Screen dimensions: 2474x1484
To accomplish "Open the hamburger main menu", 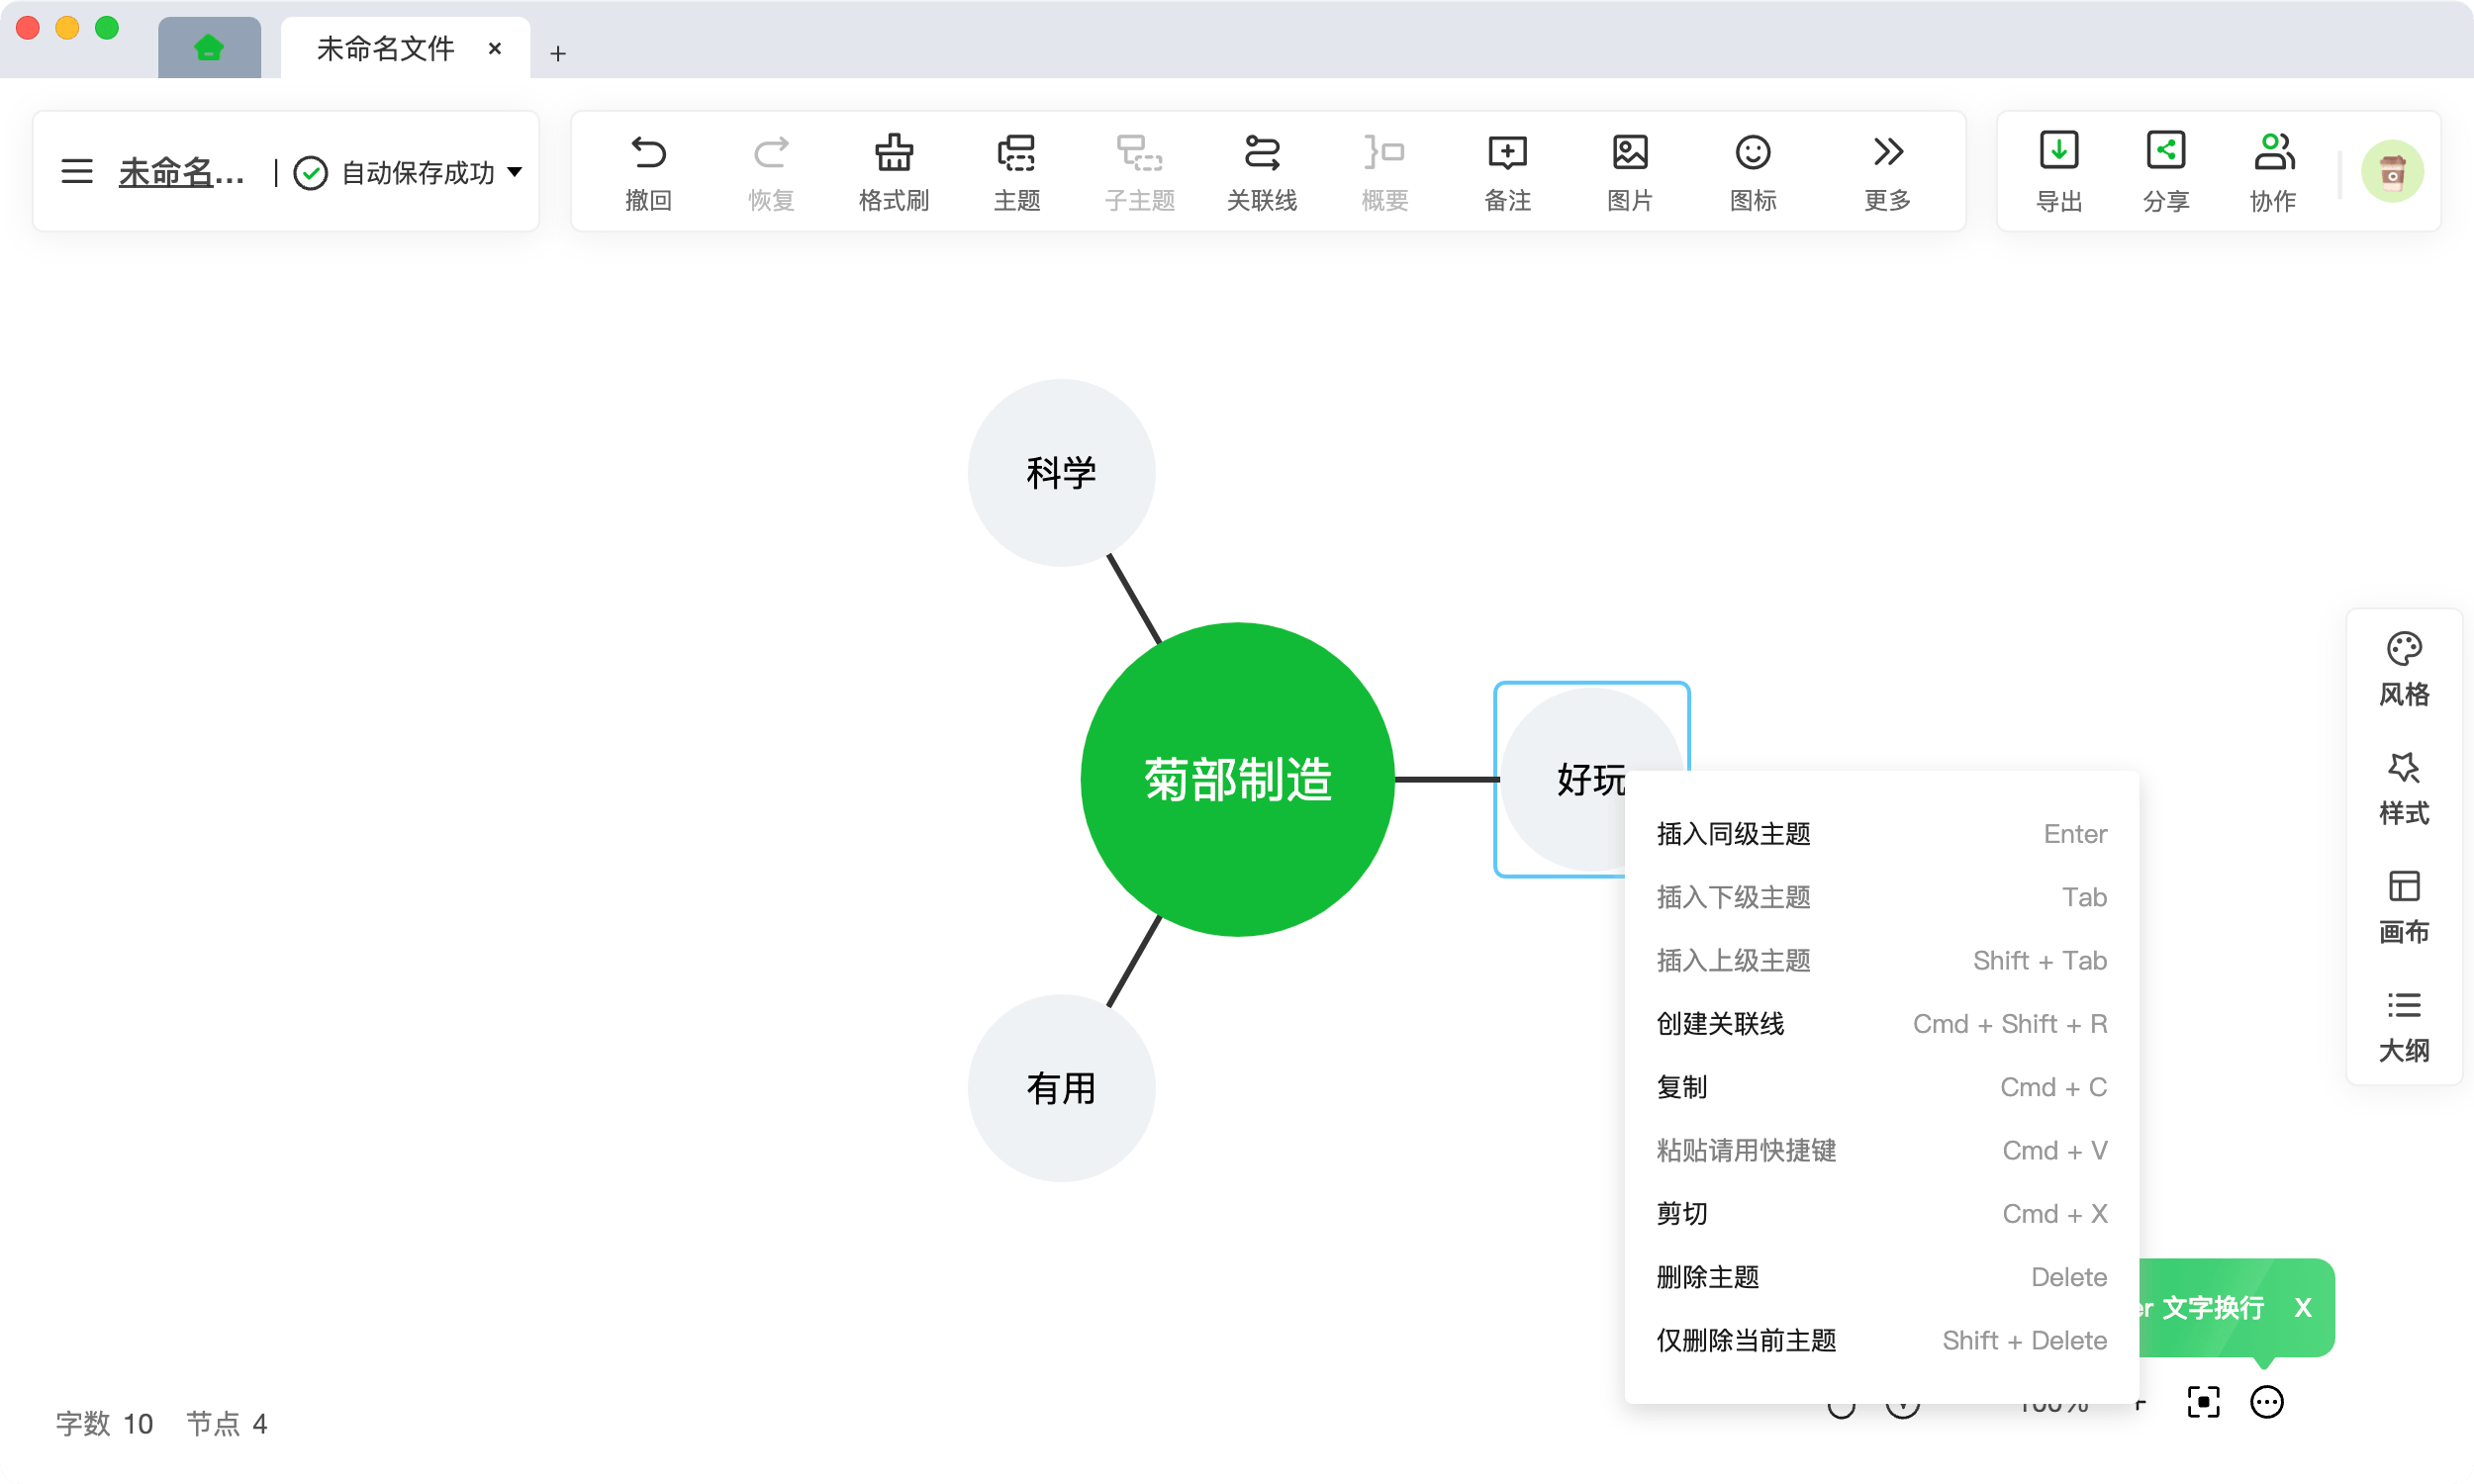I will coord(77,172).
